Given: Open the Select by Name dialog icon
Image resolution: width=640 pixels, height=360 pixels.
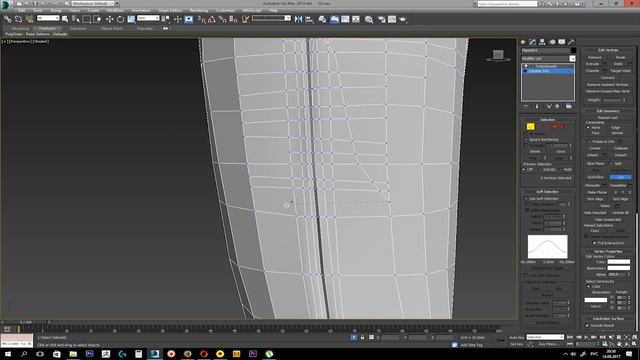Looking at the screenshot, I should 76,19.
